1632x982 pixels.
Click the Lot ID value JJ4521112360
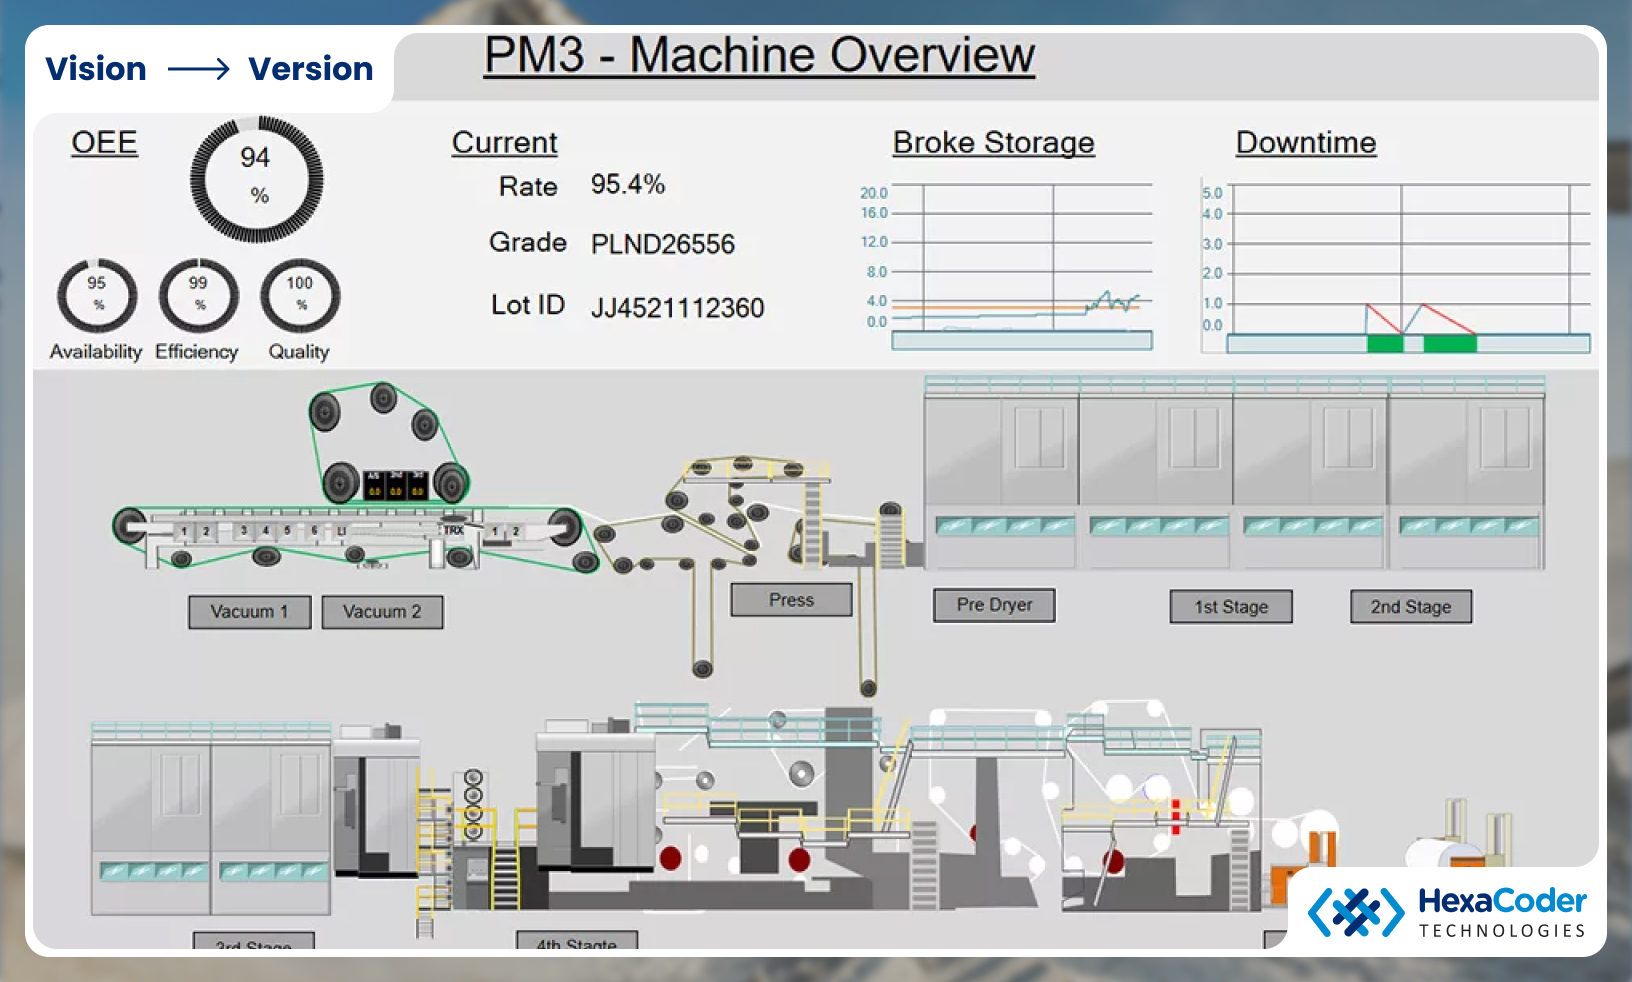677,308
